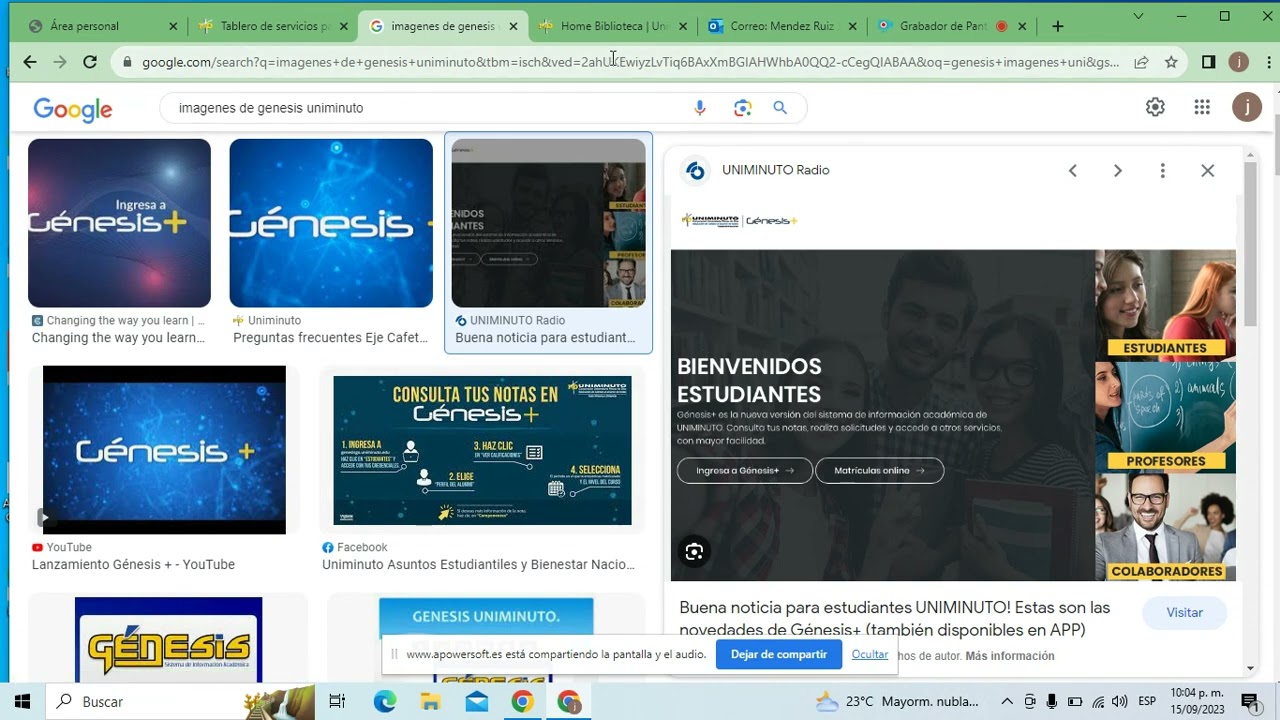Close the Área personal tab
The width and height of the screenshot is (1280, 720).
(173, 26)
